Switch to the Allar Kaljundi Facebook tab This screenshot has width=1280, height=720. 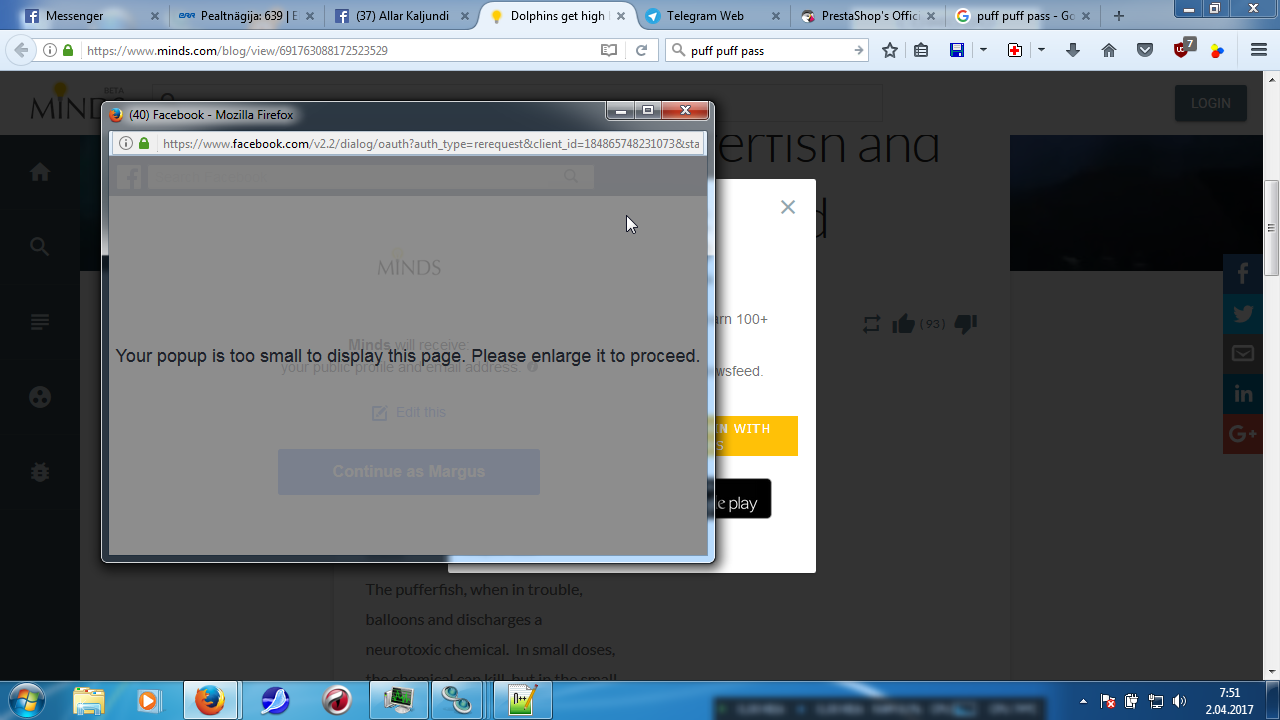tap(400, 16)
